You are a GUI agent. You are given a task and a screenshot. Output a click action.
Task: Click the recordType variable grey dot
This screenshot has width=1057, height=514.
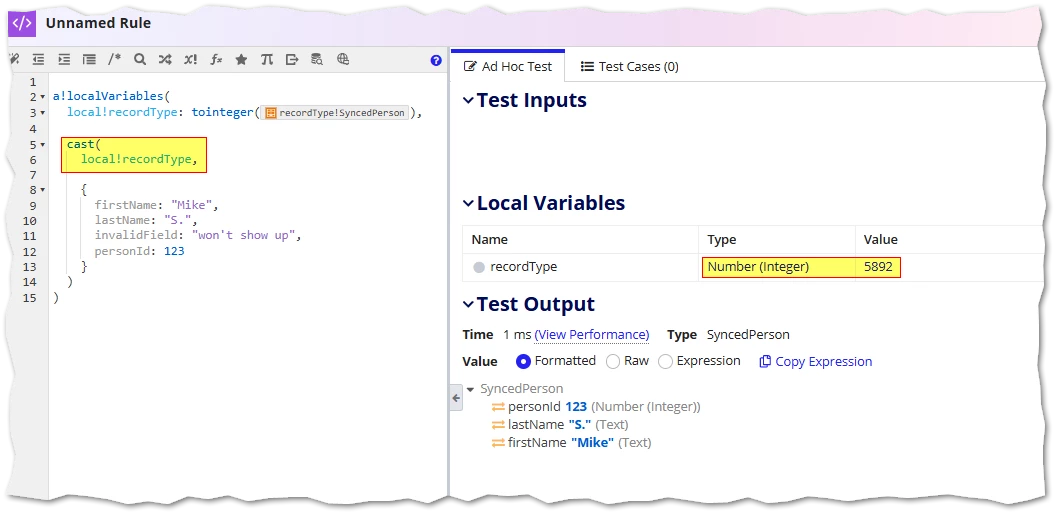(479, 267)
